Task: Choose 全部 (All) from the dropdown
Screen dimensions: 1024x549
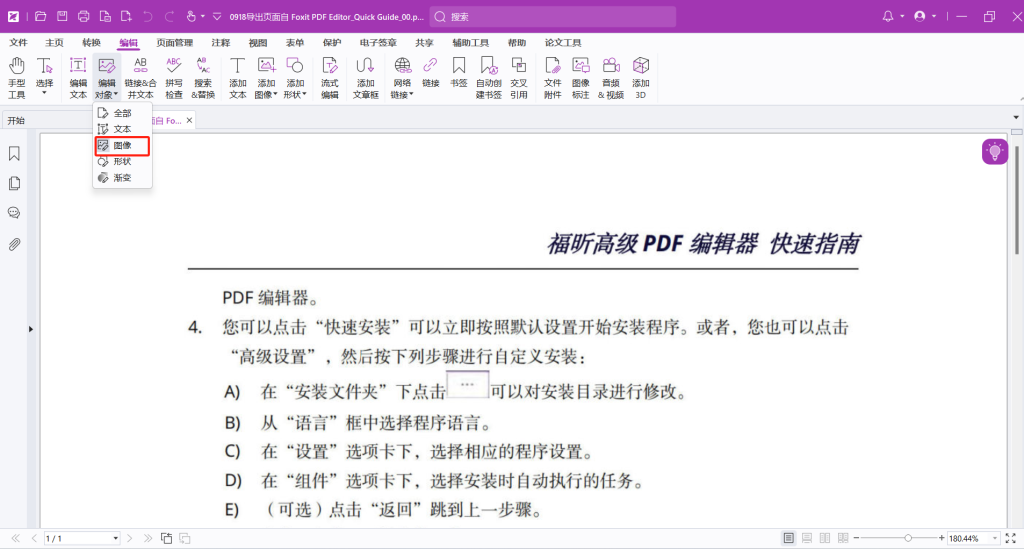Action: pos(122,113)
